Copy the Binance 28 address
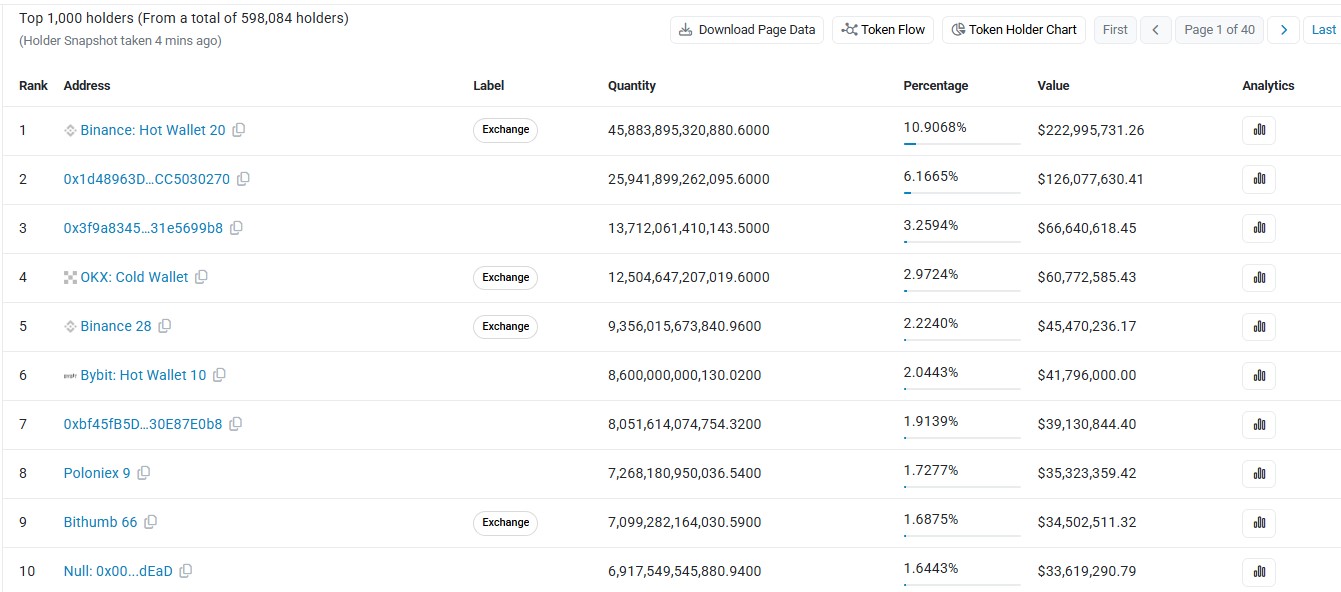The height and width of the screenshot is (592, 1341). click(165, 326)
